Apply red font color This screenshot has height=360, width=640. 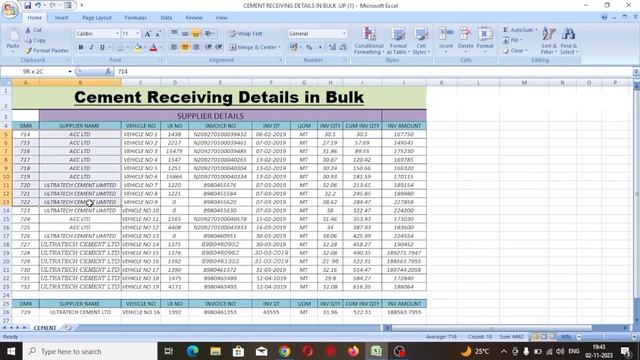click(x=153, y=48)
